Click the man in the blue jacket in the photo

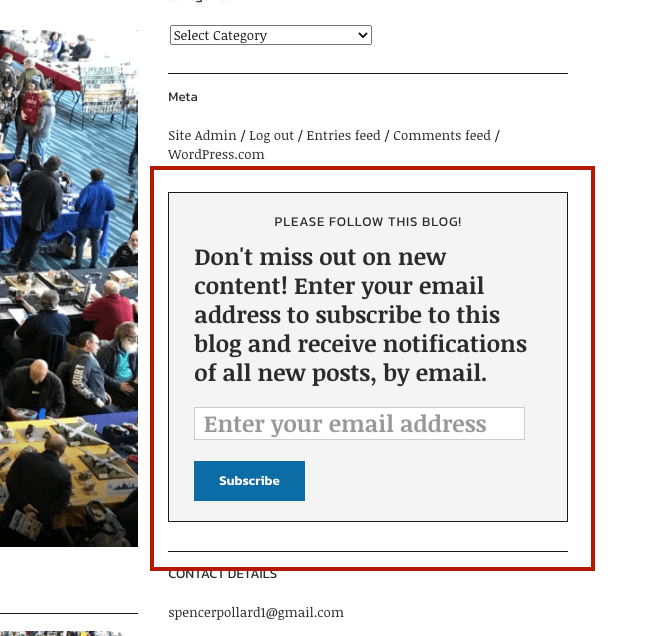pyautogui.click(x=93, y=217)
